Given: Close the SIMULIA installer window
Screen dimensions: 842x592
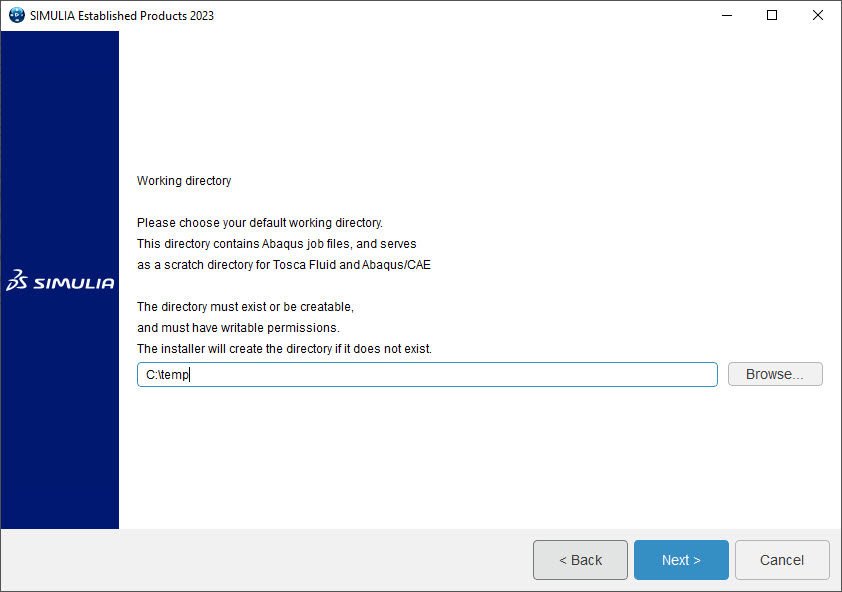Looking at the screenshot, I should [x=817, y=15].
